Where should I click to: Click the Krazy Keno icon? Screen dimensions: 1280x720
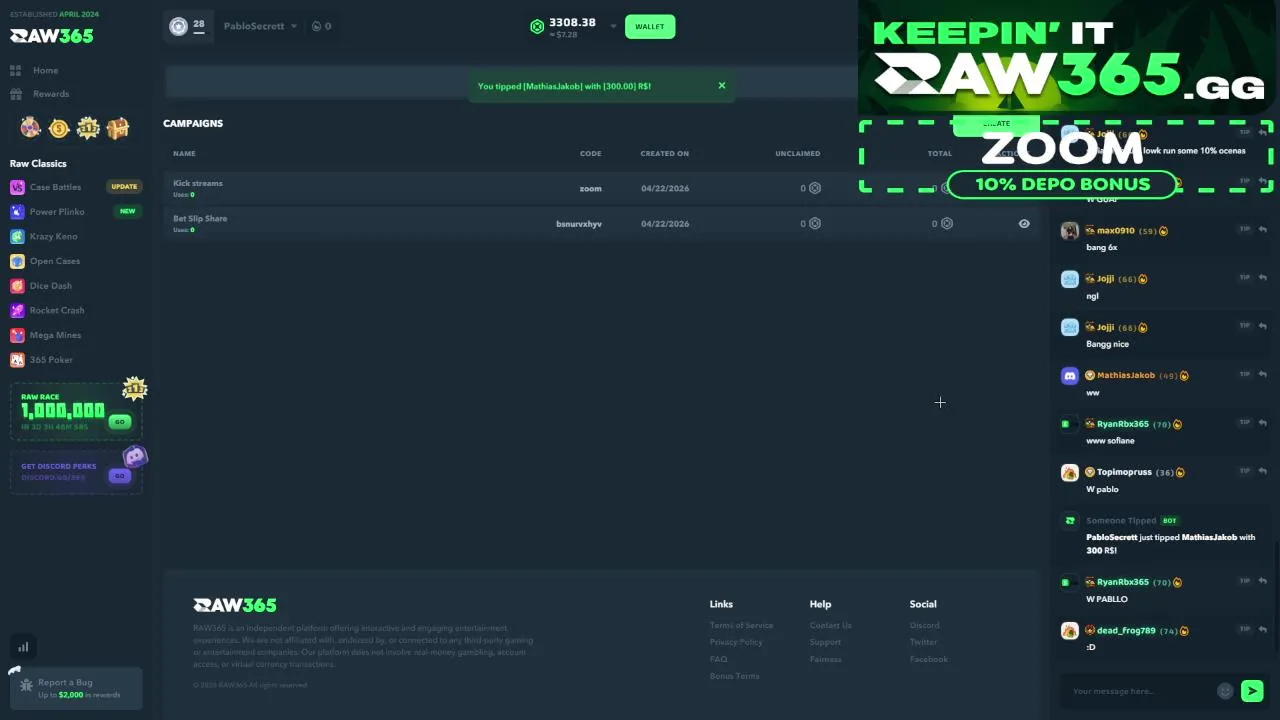coord(17,237)
